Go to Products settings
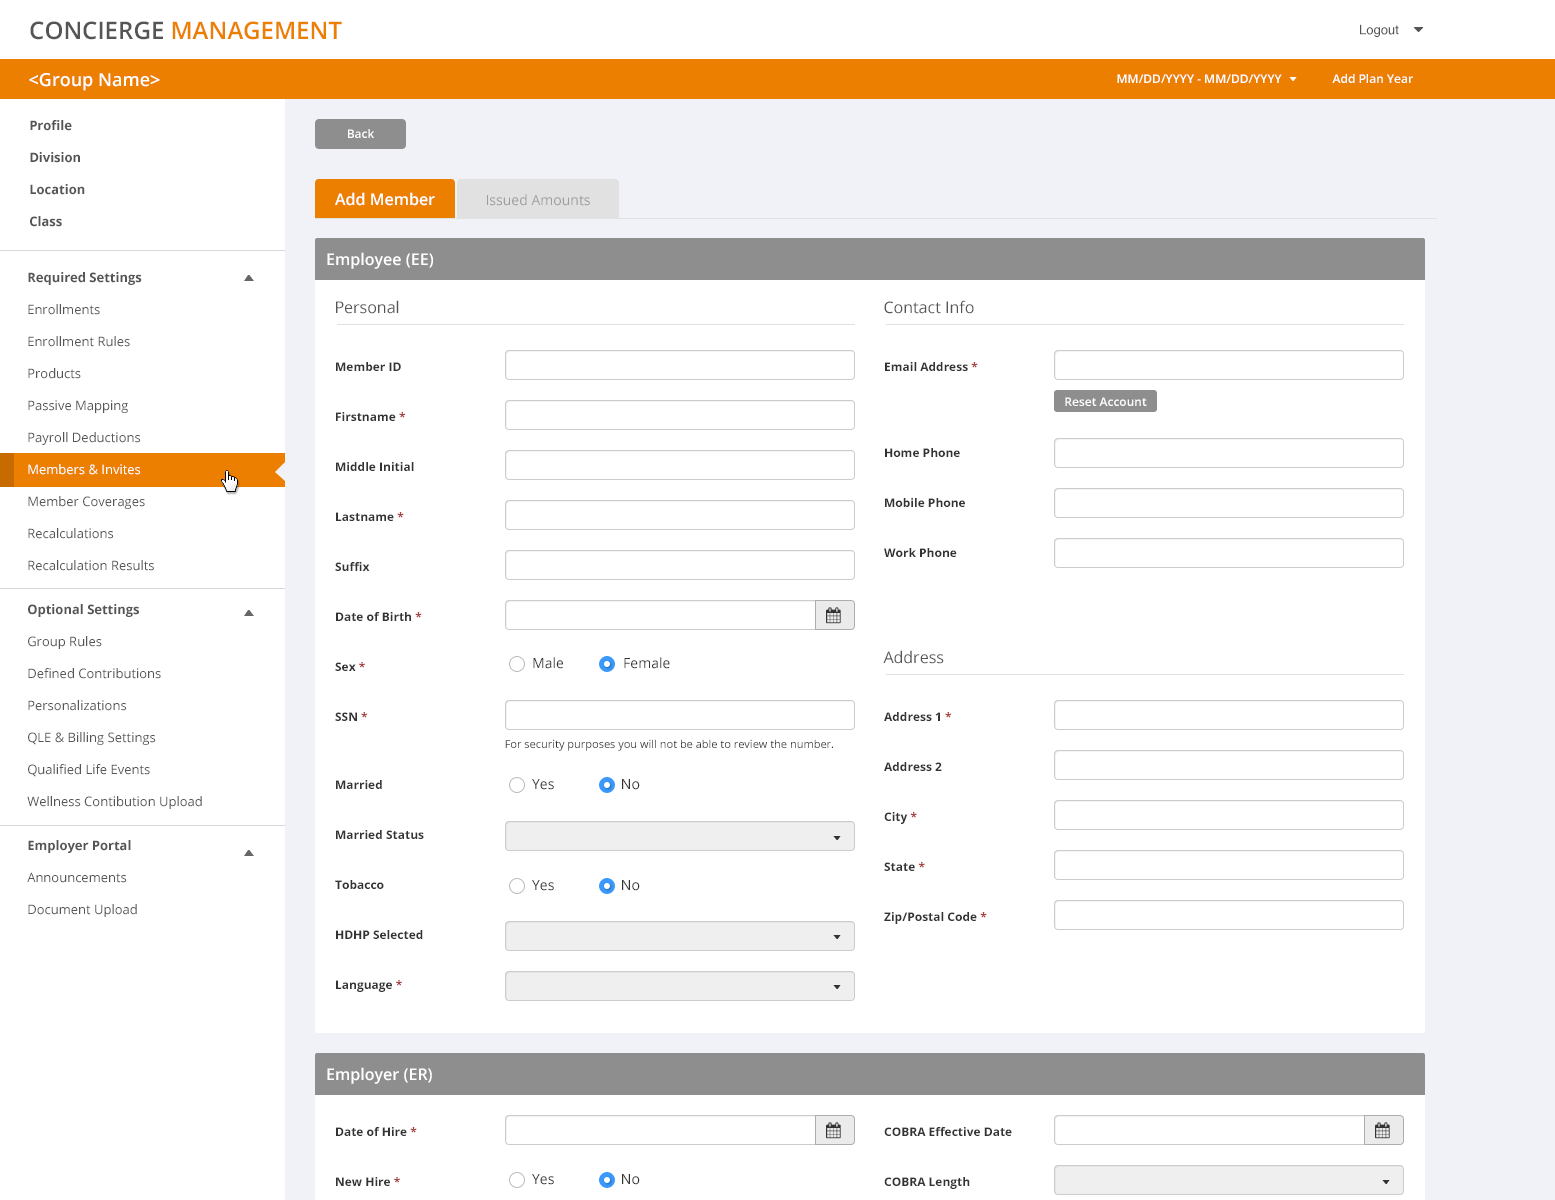 click(x=54, y=373)
